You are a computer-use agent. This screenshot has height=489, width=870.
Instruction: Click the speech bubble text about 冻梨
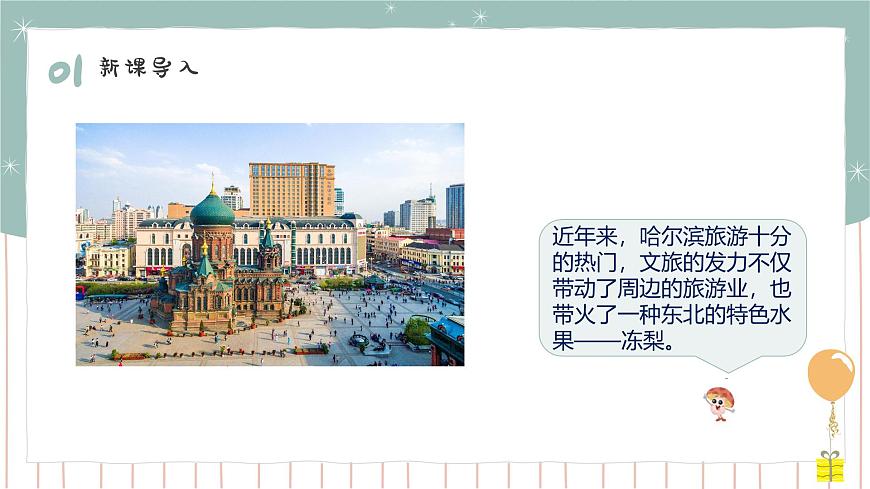[671, 289]
